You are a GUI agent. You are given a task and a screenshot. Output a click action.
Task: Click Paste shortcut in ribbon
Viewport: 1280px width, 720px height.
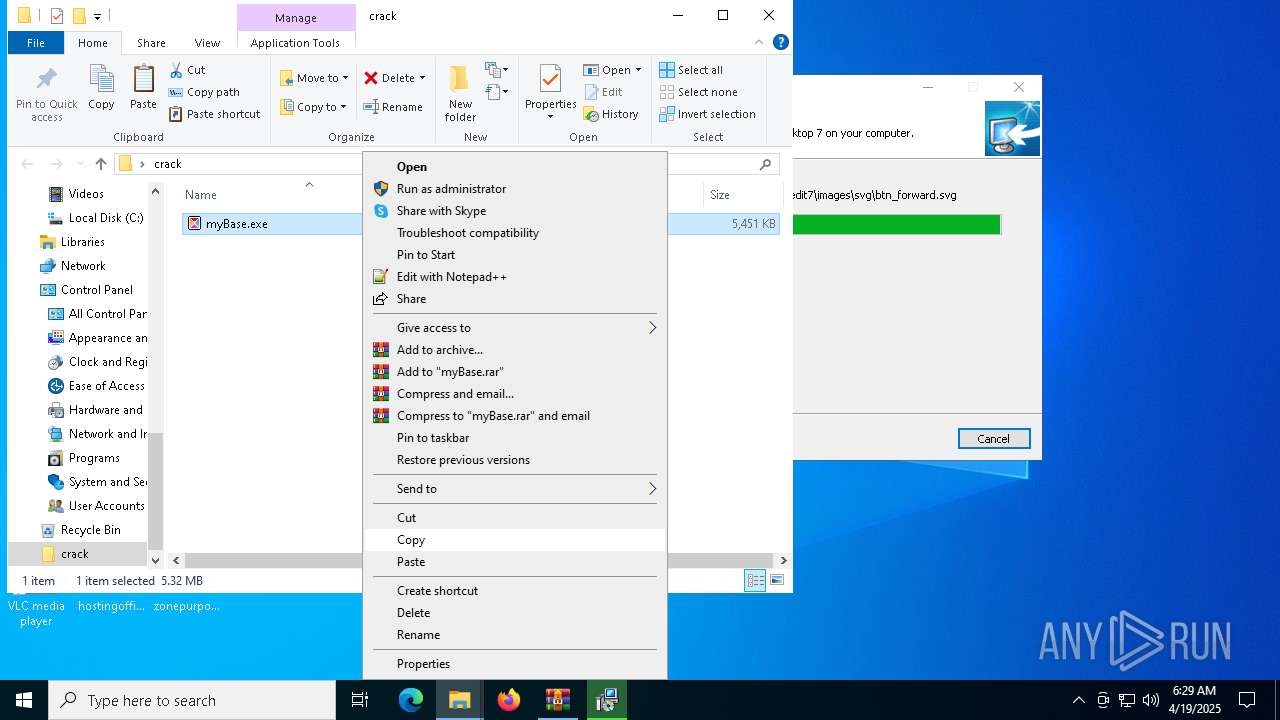pyautogui.click(x=214, y=114)
